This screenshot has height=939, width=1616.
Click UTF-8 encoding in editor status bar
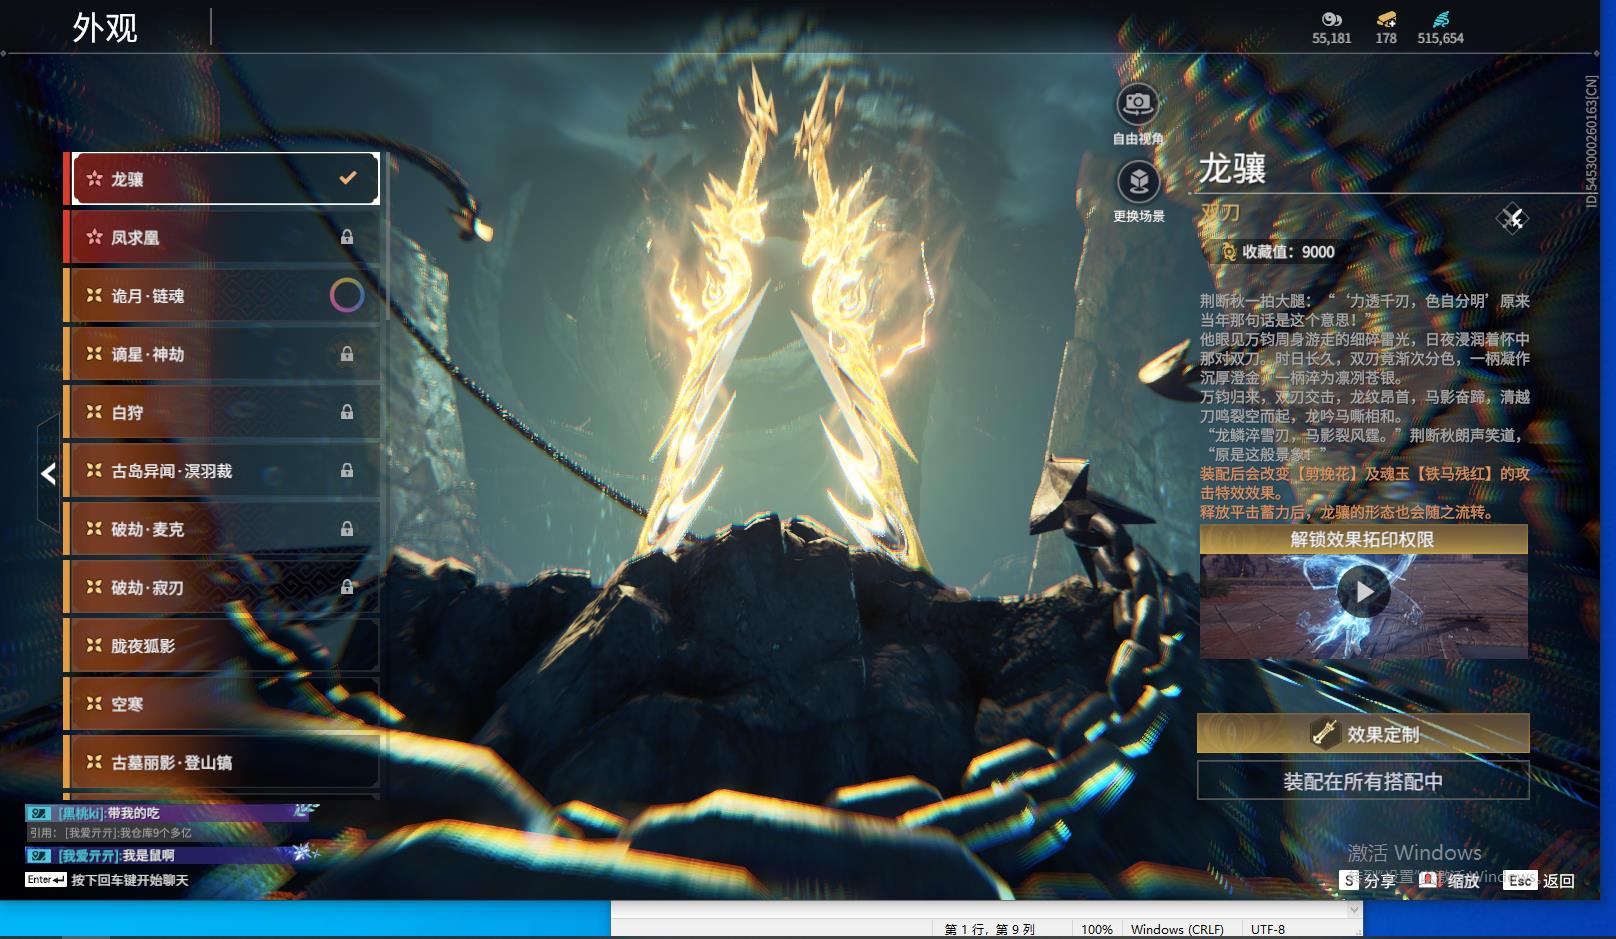(x=1268, y=929)
